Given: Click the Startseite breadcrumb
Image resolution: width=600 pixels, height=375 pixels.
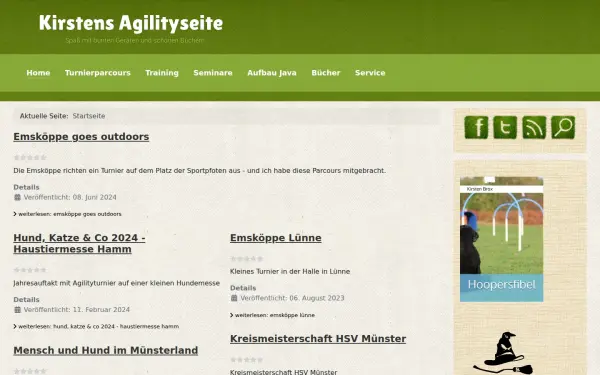Looking at the screenshot, I should [x=89, y=116].
